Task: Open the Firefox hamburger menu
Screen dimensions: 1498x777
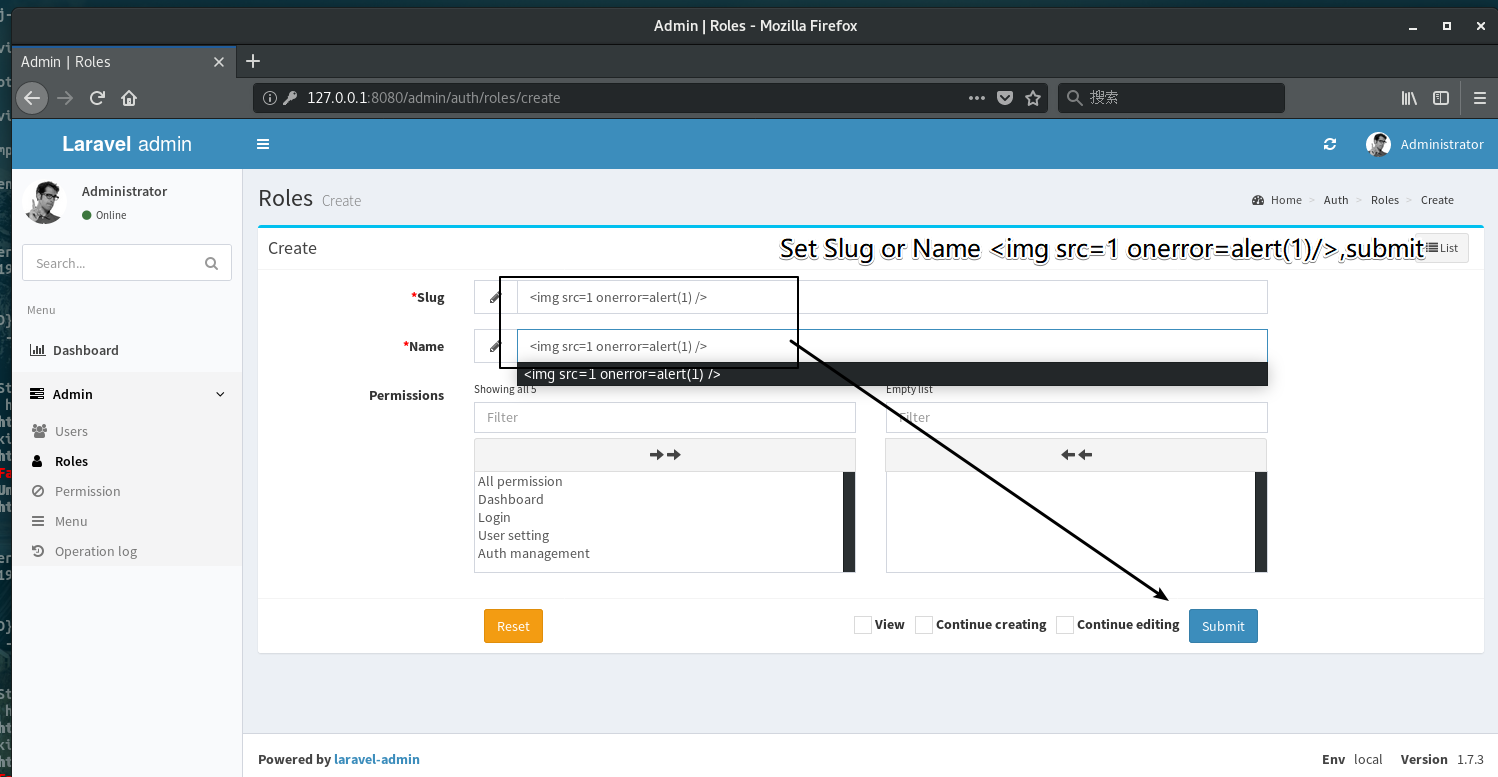Action: [x=1480, y=98]
